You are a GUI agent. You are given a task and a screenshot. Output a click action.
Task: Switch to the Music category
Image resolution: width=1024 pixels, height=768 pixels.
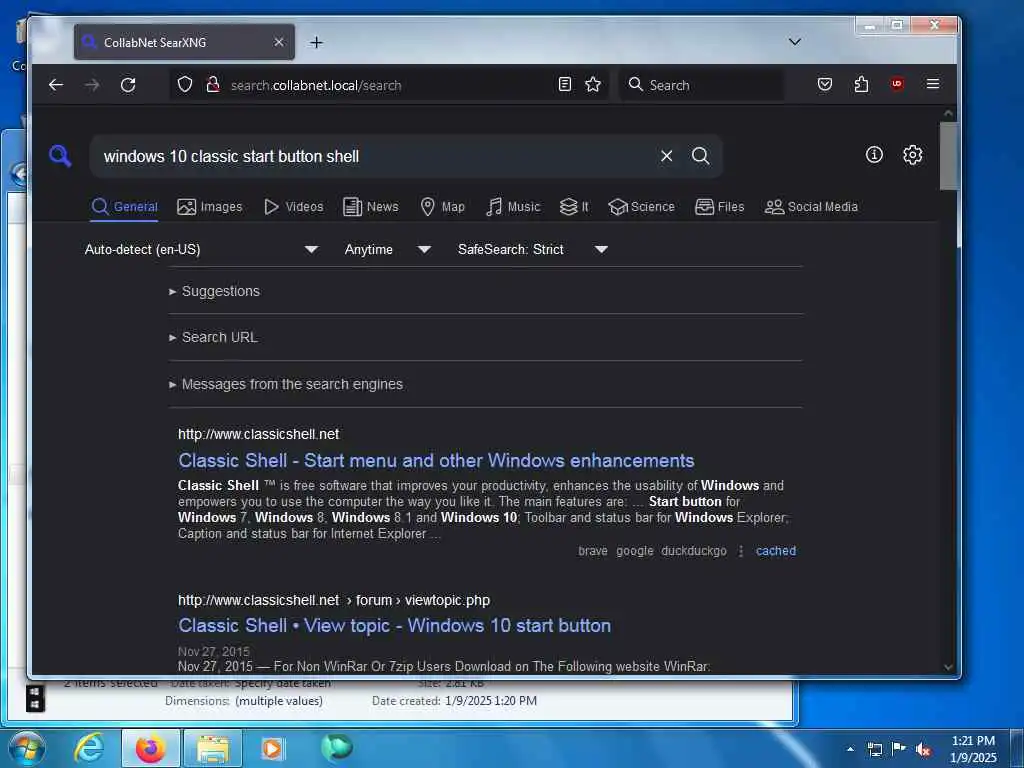tap(513, 207)
